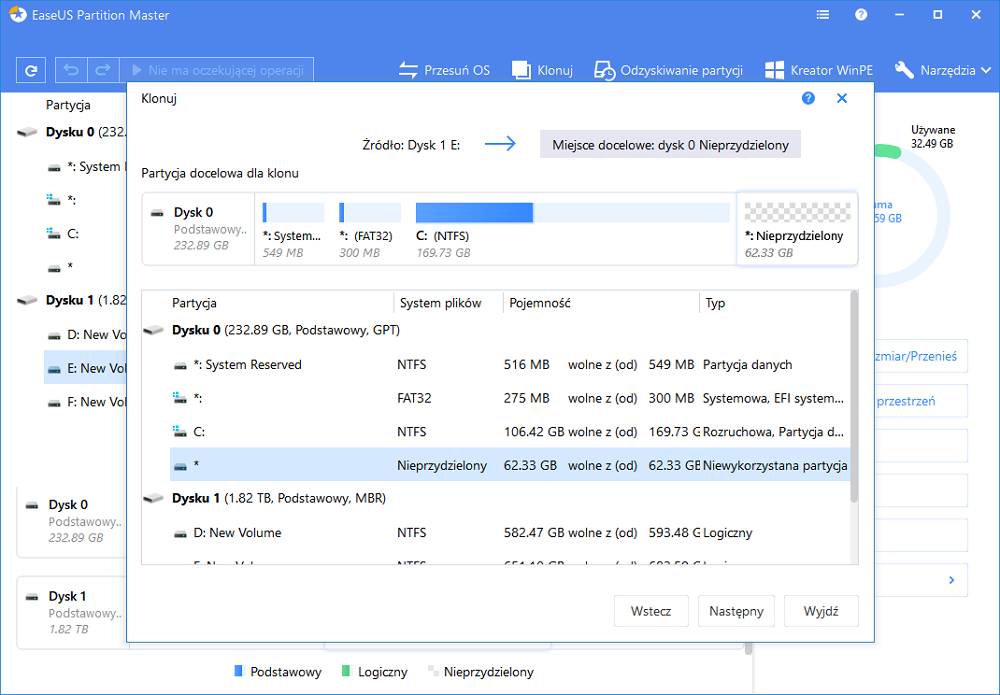
Task: Select the C: NTFS row in dialog list
Action: coord(510,432)
